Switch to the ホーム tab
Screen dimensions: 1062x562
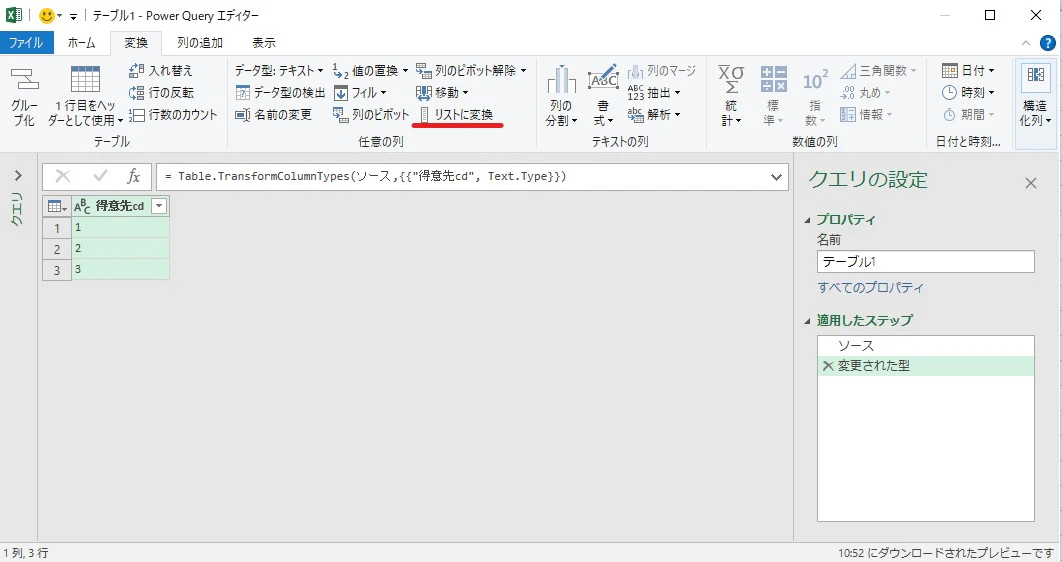point(81,43)
